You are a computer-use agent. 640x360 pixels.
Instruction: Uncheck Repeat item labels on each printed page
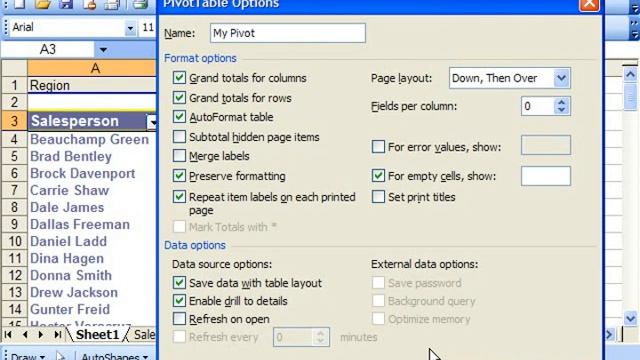pos(179,197)
